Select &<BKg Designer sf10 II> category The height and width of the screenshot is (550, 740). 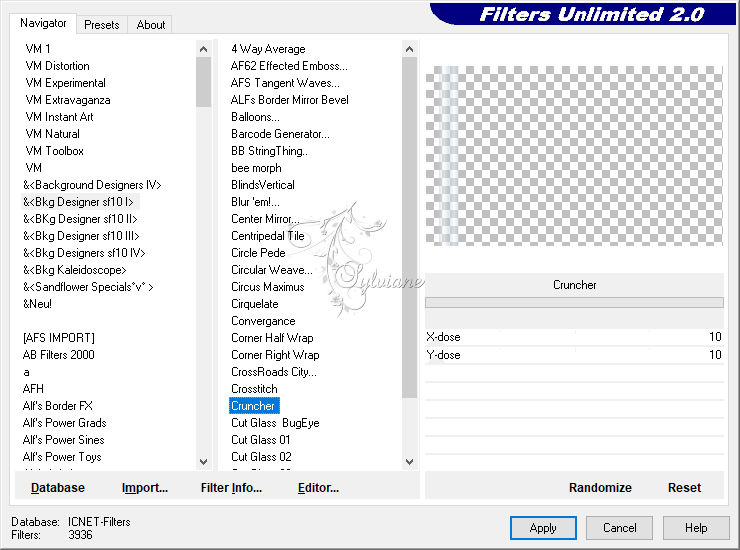pos(80,219)
